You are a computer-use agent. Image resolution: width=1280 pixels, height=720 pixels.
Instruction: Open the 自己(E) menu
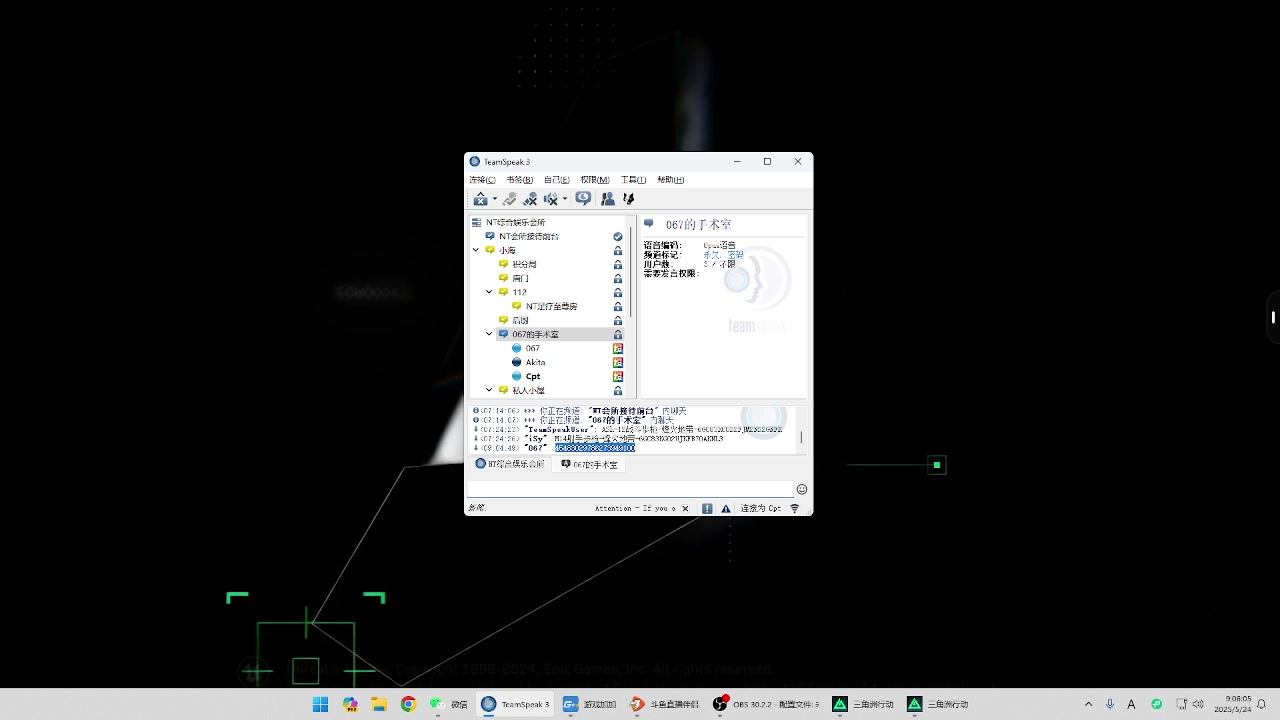[x=557, y=180]
